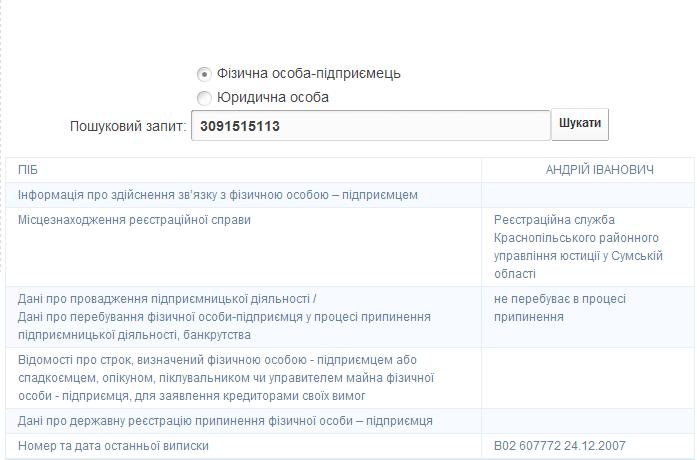
Task: Select the Юридична особа radio button
Action: pyautogui.click(x=204, y=98)
